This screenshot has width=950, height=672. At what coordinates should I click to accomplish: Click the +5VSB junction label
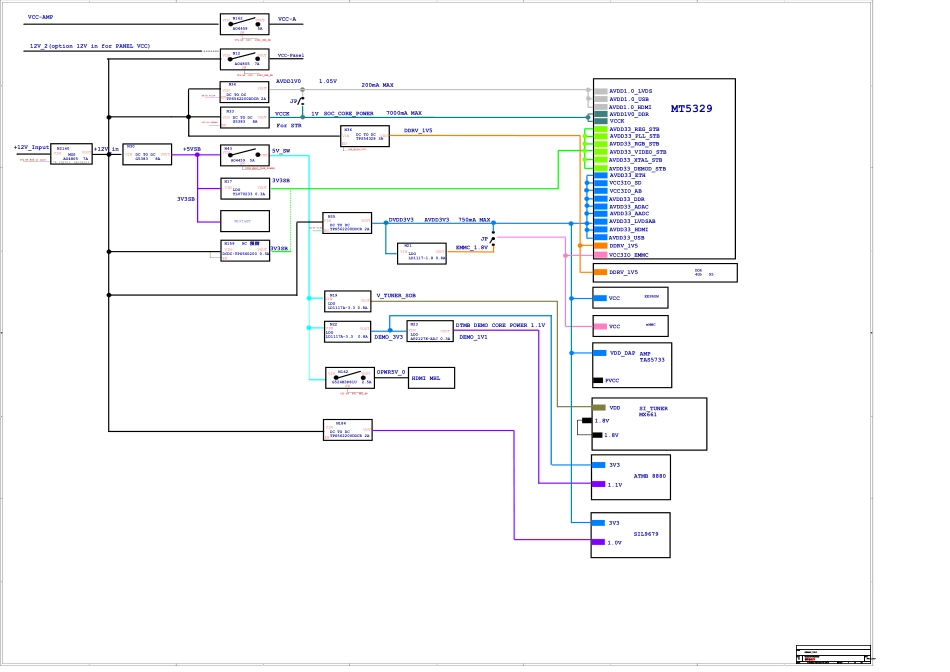coord(191,149)
